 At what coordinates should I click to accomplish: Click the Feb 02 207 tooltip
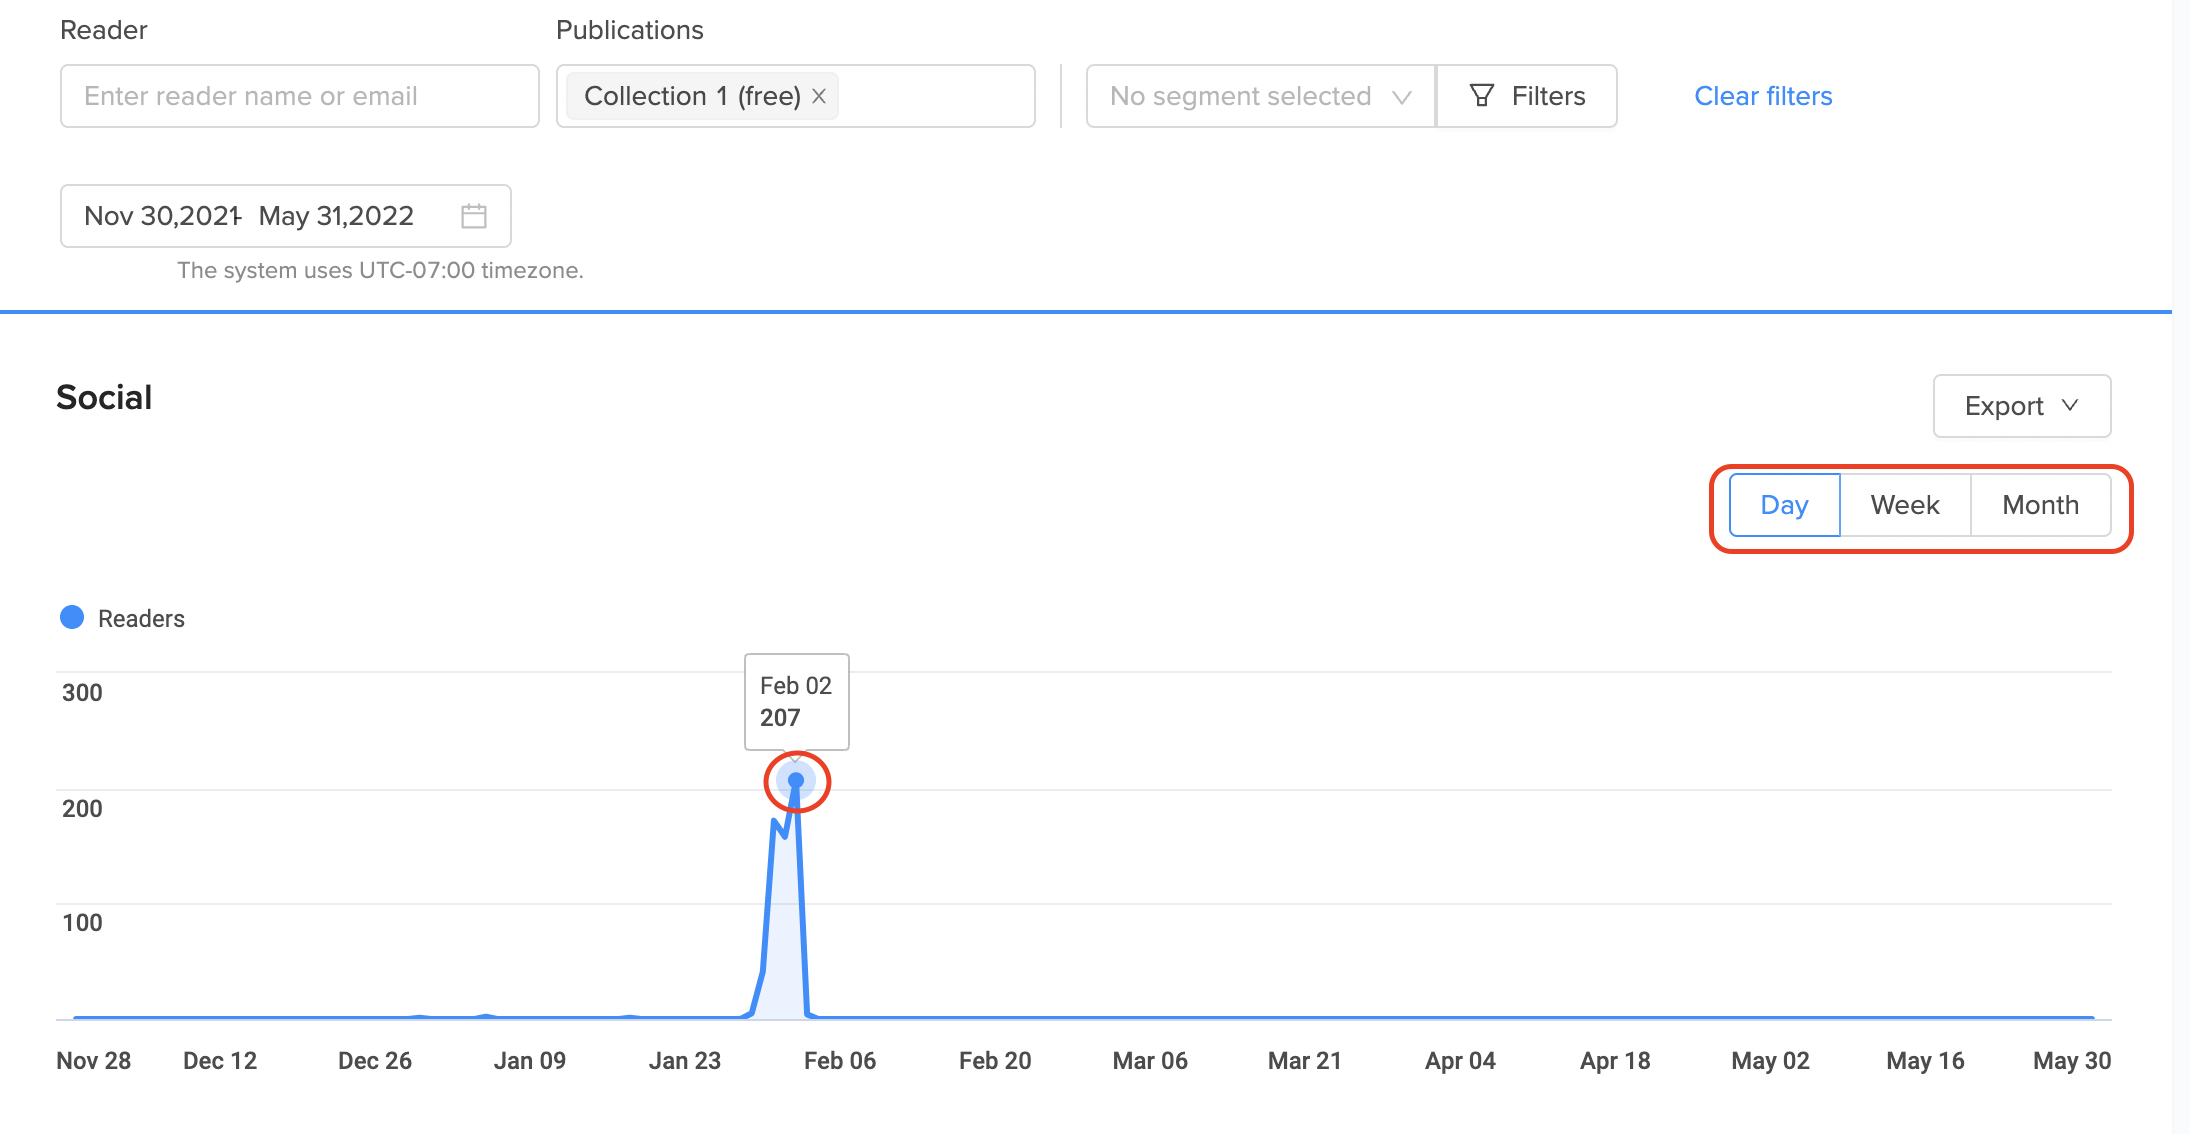796,701
